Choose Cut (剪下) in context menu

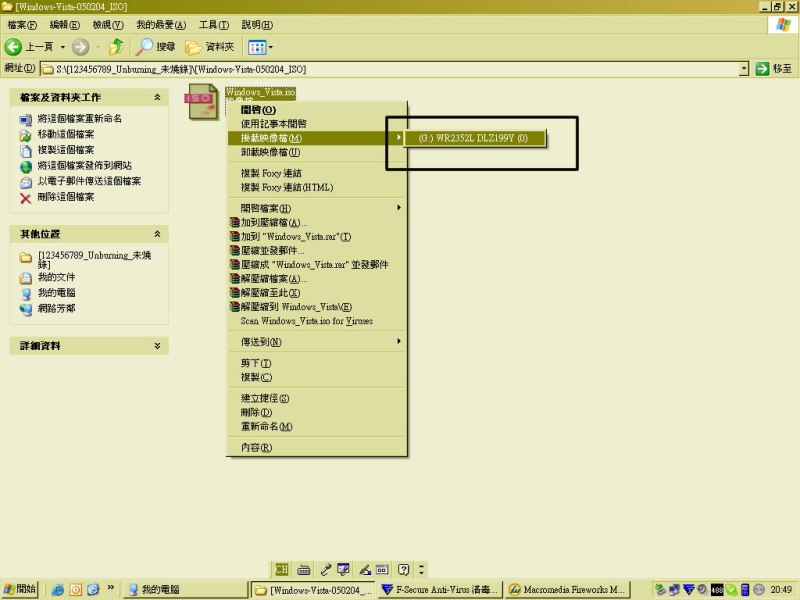pos(316,363)
